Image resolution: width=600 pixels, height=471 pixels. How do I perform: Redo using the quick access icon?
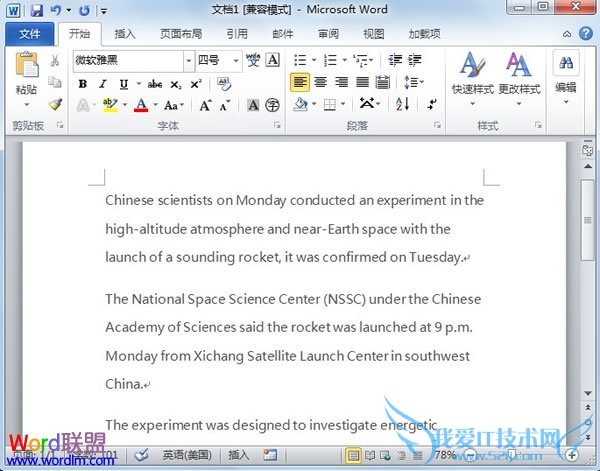[84, 10]
